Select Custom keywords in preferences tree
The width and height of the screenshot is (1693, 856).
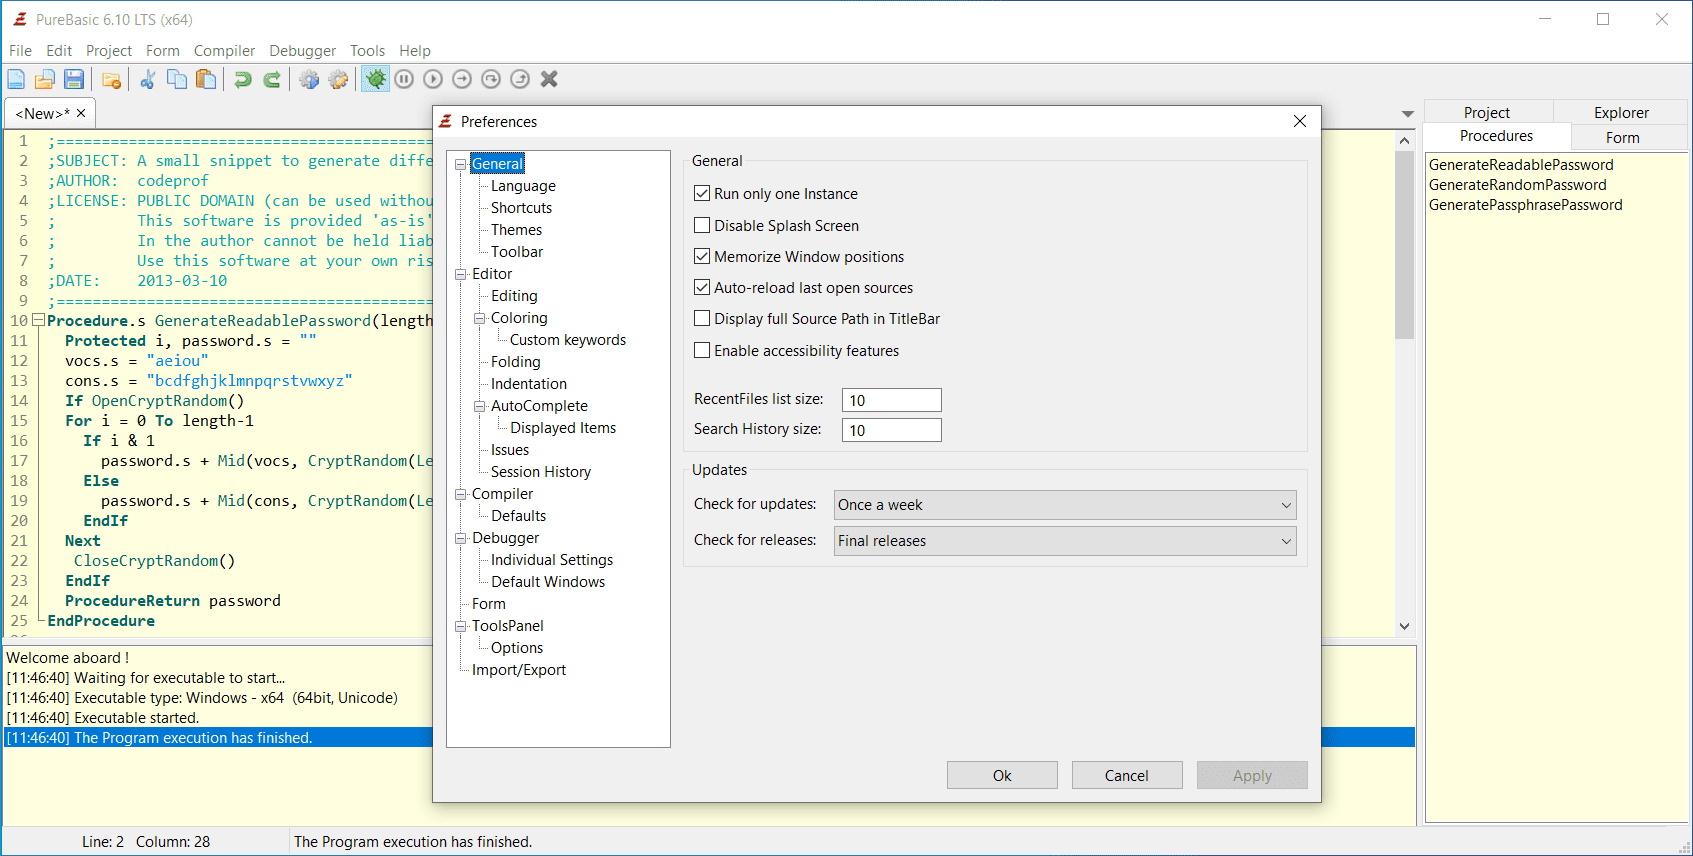(x=568, y=340)
